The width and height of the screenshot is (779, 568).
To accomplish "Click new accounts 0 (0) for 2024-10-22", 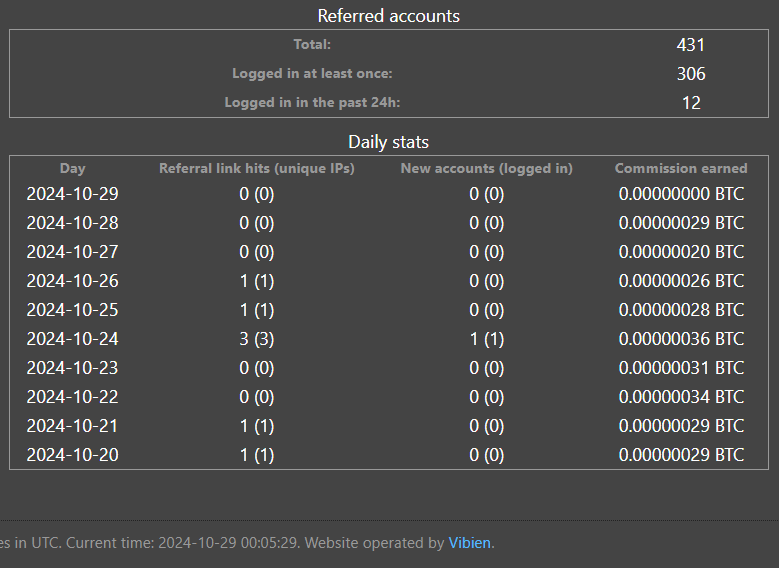I will [x=487, y=397].
